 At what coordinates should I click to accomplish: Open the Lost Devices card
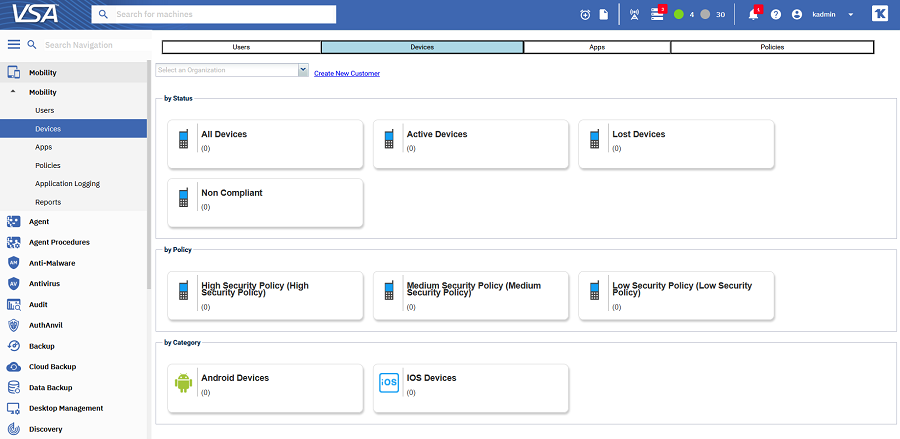tap(676, 144)
